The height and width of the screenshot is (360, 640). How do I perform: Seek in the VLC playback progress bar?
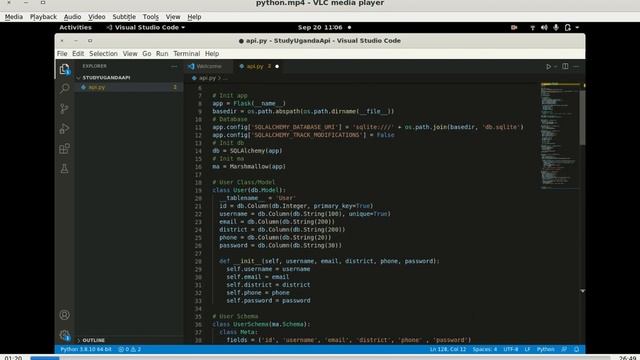320,358
